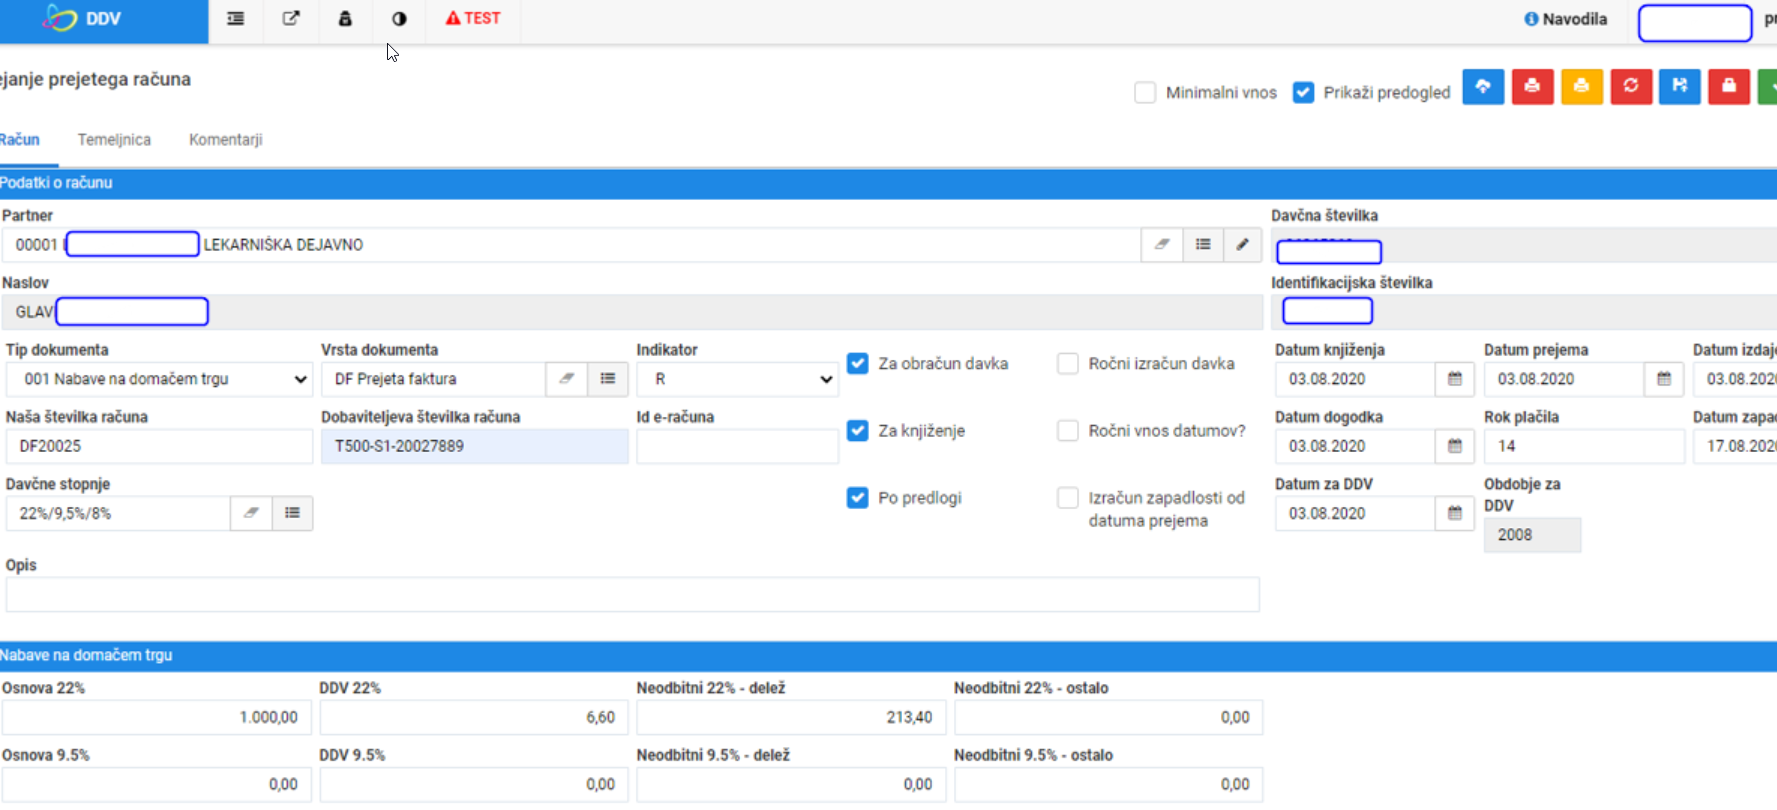
Task: Click the Dobaviteljeva številka računa field
Action: coord(475,446)
